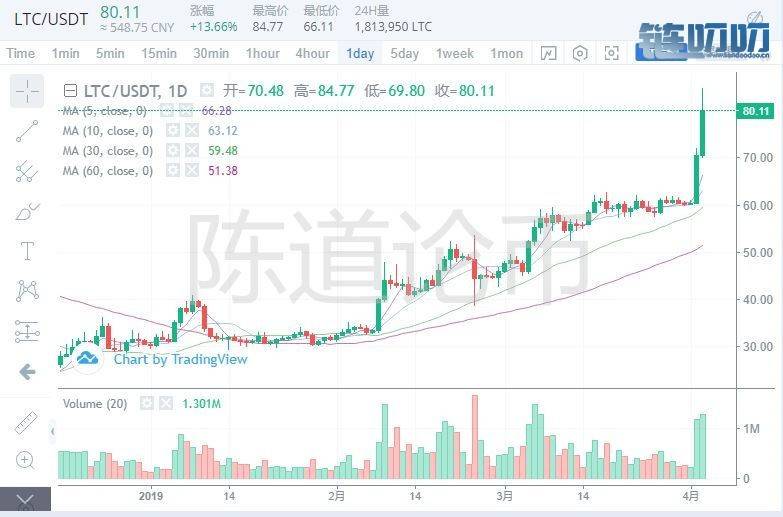Open Chart by TradingView link
The height and width of the screenshot is (517, 783).
point(180,359)
